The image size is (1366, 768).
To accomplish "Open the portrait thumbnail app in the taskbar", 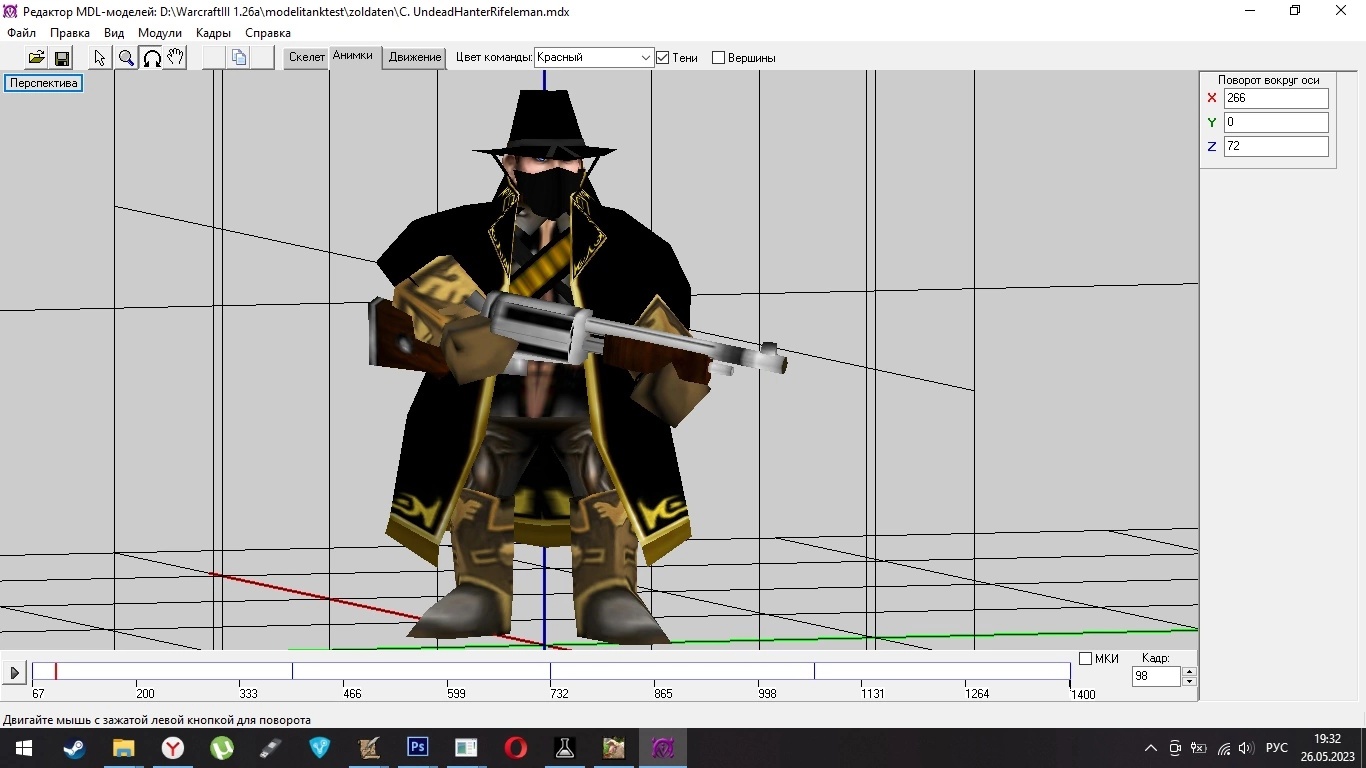I will (613, 748).
